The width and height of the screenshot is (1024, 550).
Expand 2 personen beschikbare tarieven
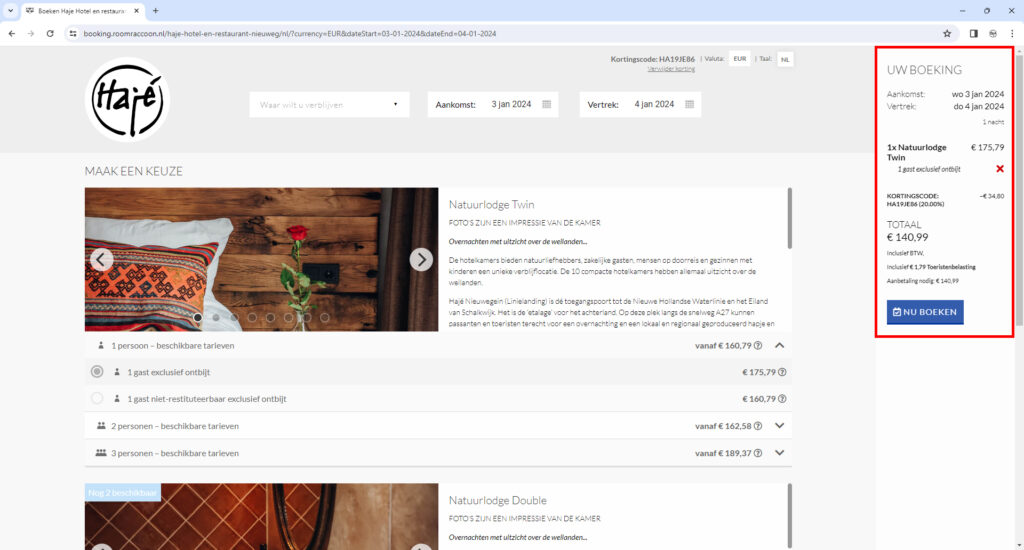[780, 425]
